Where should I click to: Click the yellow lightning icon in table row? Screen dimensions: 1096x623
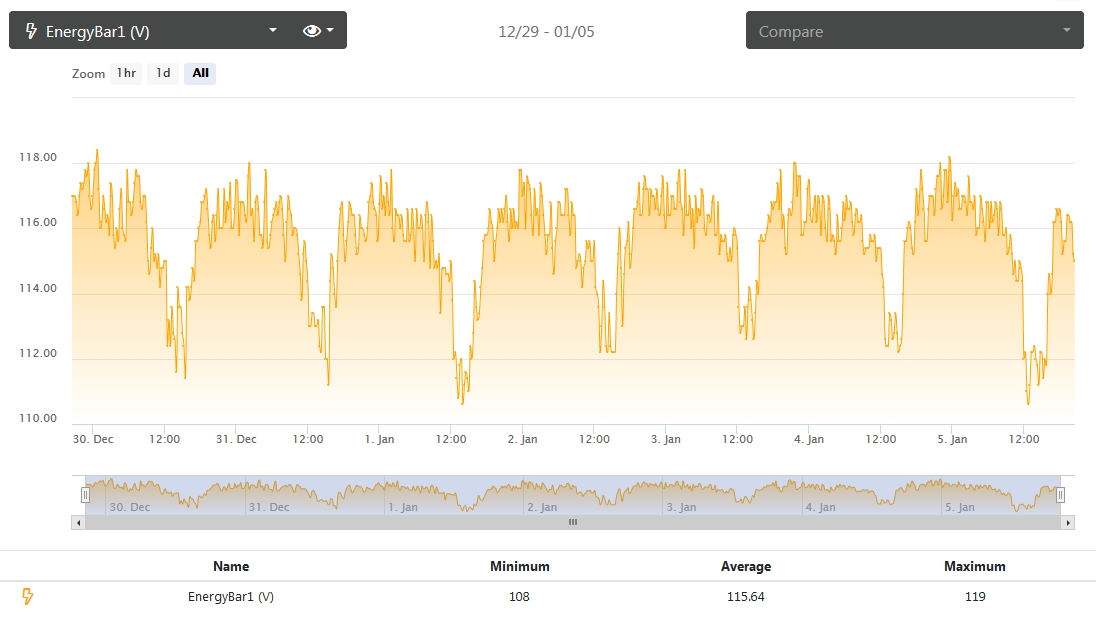click(x=27, y=596)
